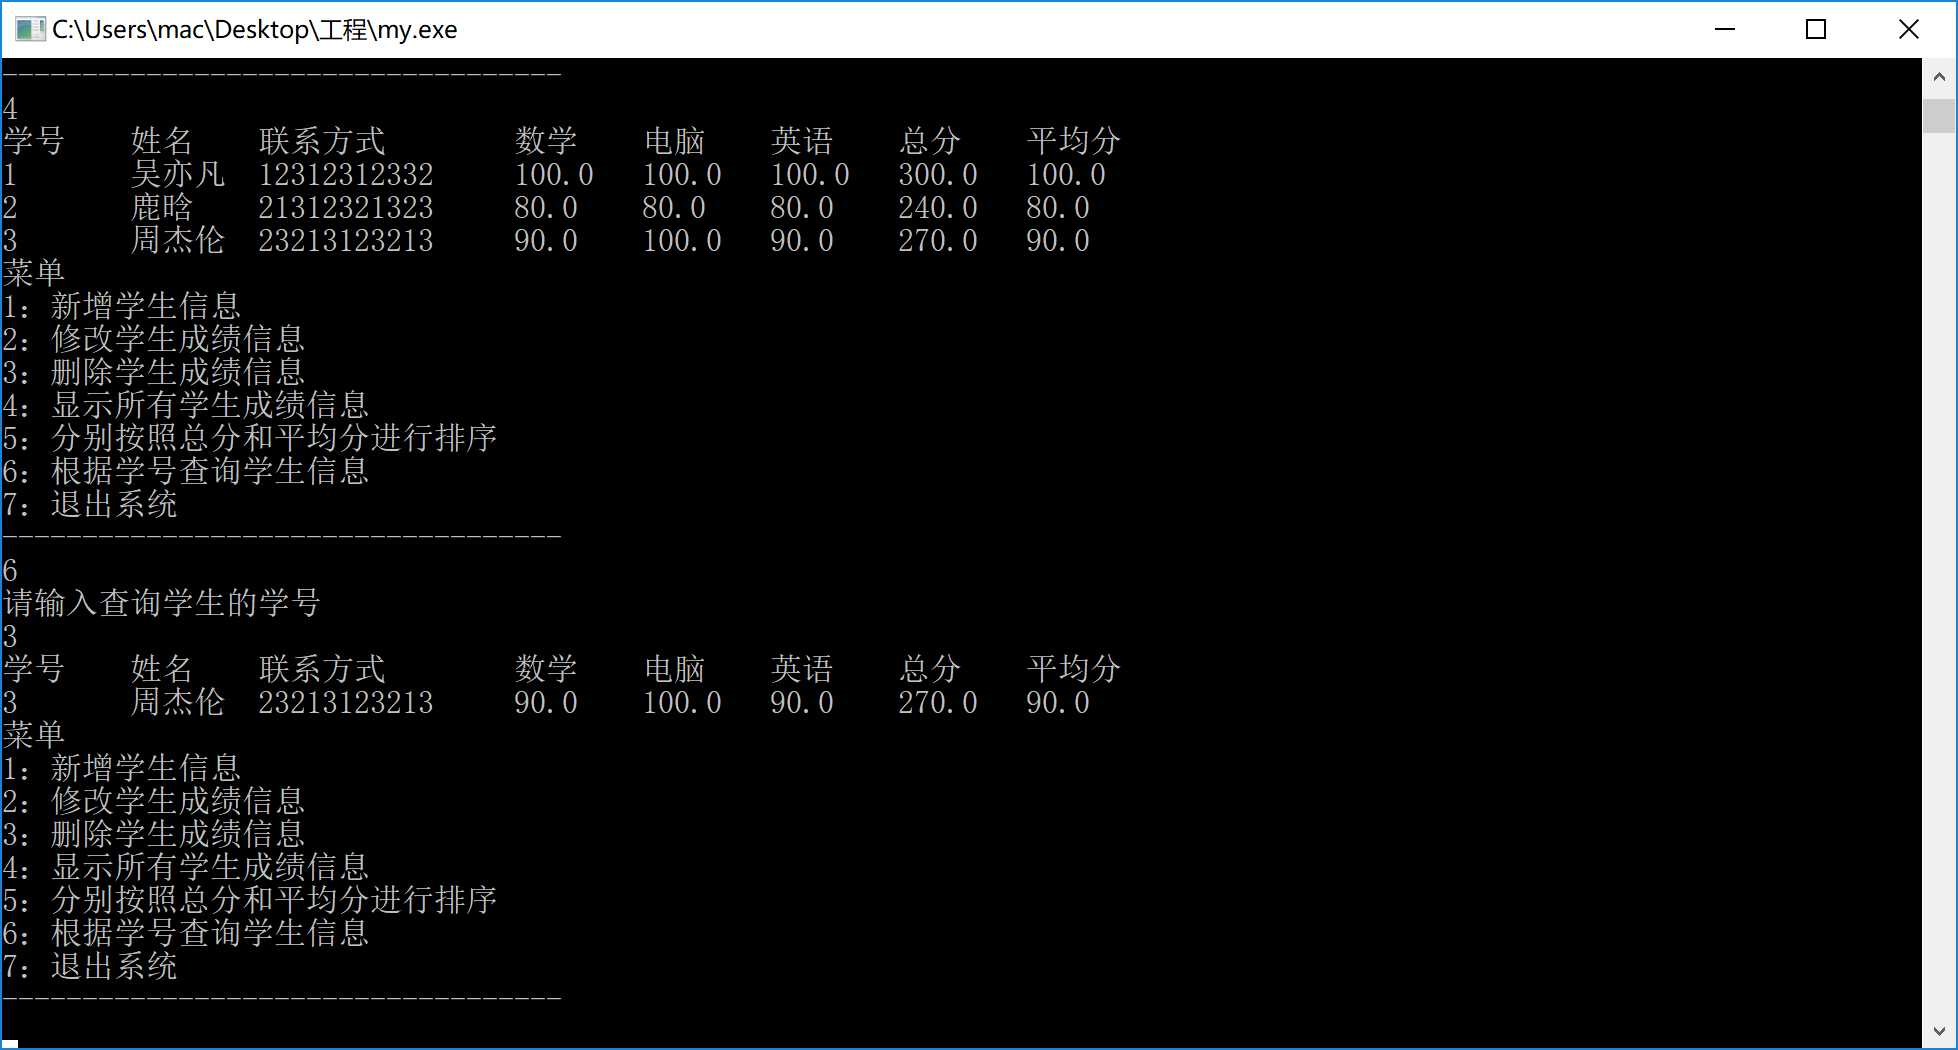Click last menu line 1: 新增学生信息

122,768
